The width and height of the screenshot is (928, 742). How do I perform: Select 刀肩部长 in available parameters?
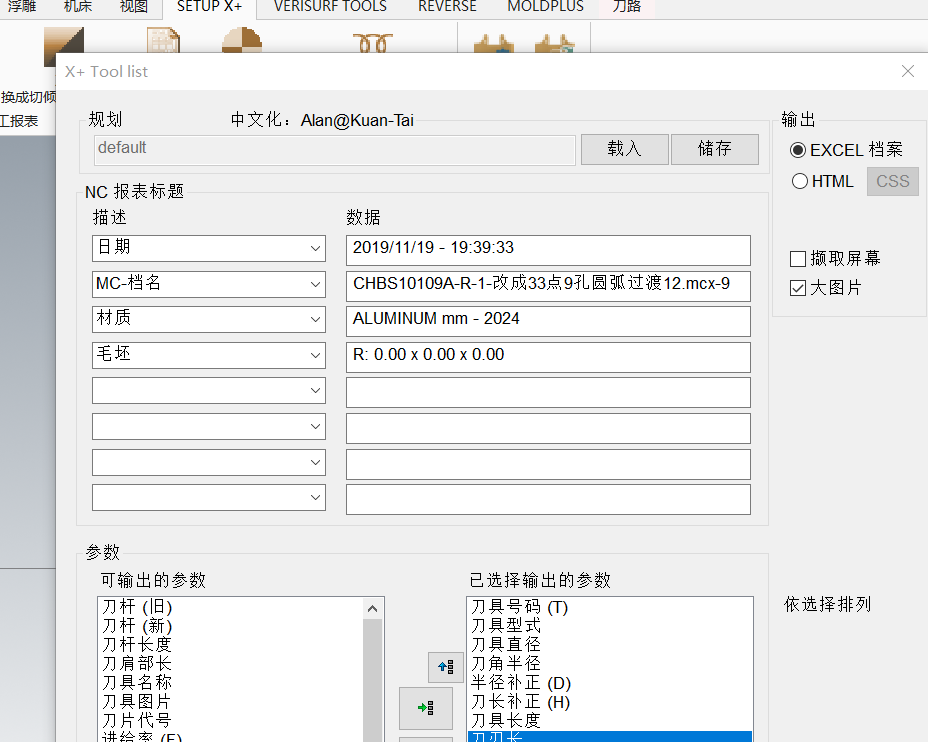[x=137, y=664]
